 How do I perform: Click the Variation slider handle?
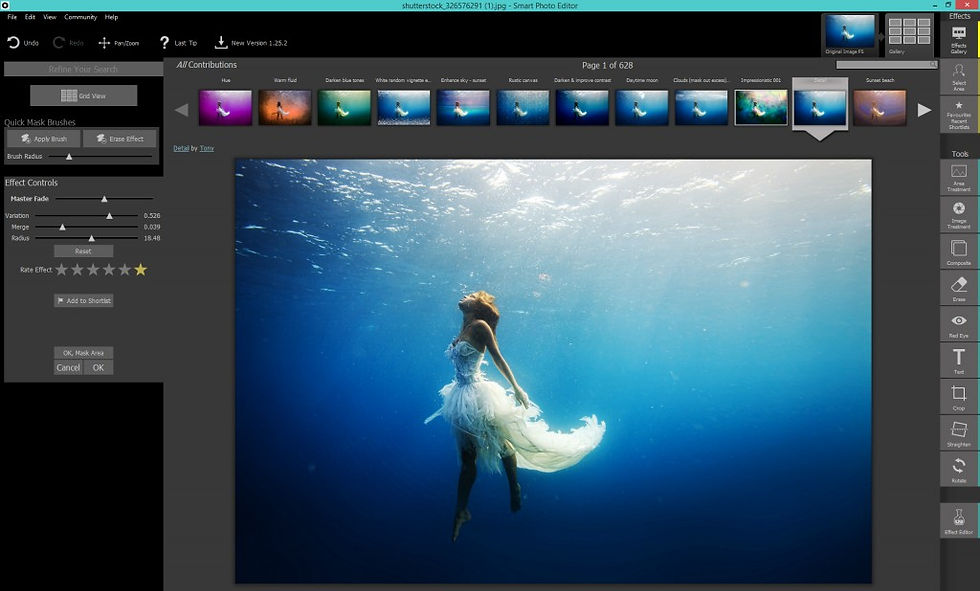click(x=109, y=216)
